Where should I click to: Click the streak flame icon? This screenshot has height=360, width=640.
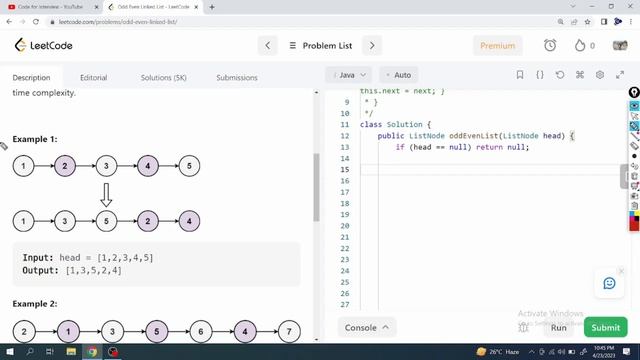580,45
